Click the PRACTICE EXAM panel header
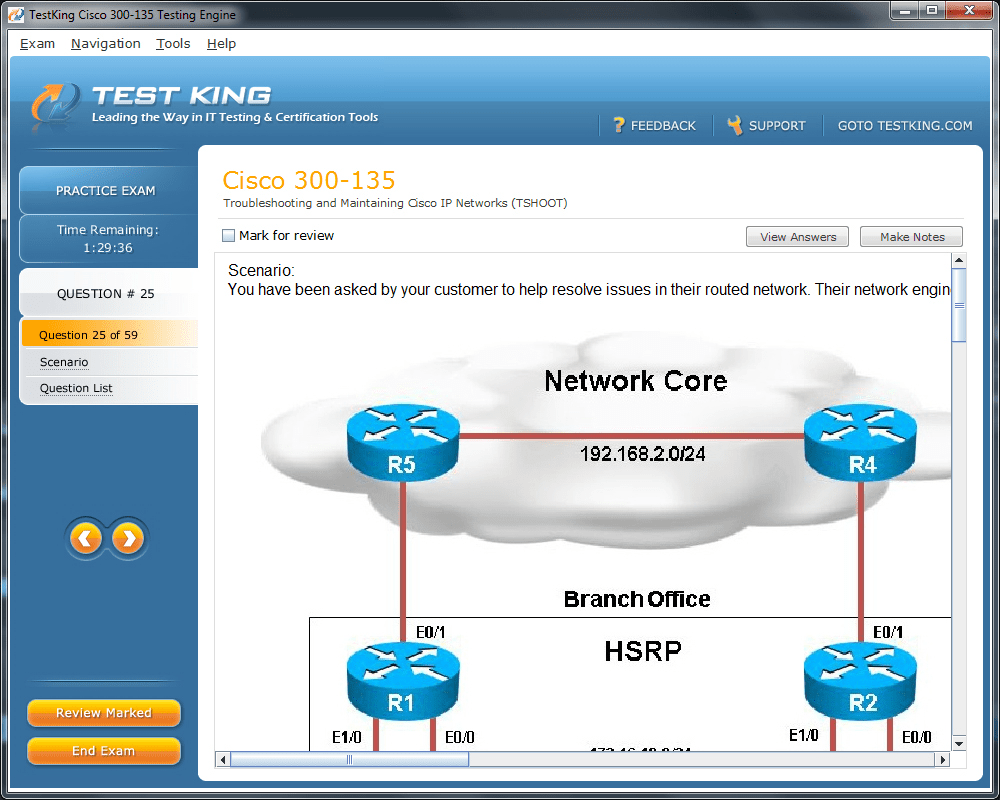Screen dimensions: 1000x800 [106, 190]
